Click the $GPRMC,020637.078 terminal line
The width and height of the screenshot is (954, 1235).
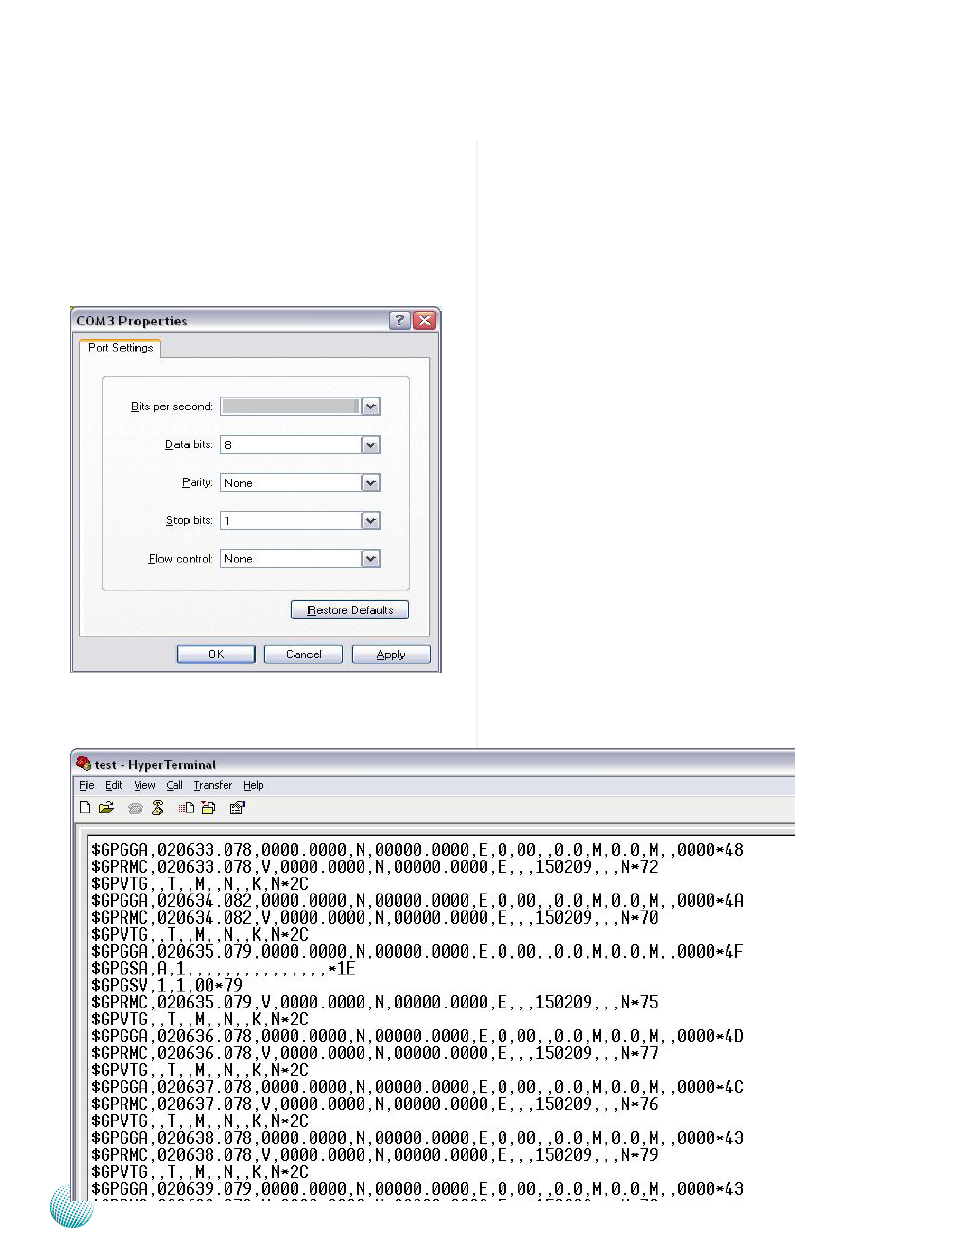(375, 1104)
